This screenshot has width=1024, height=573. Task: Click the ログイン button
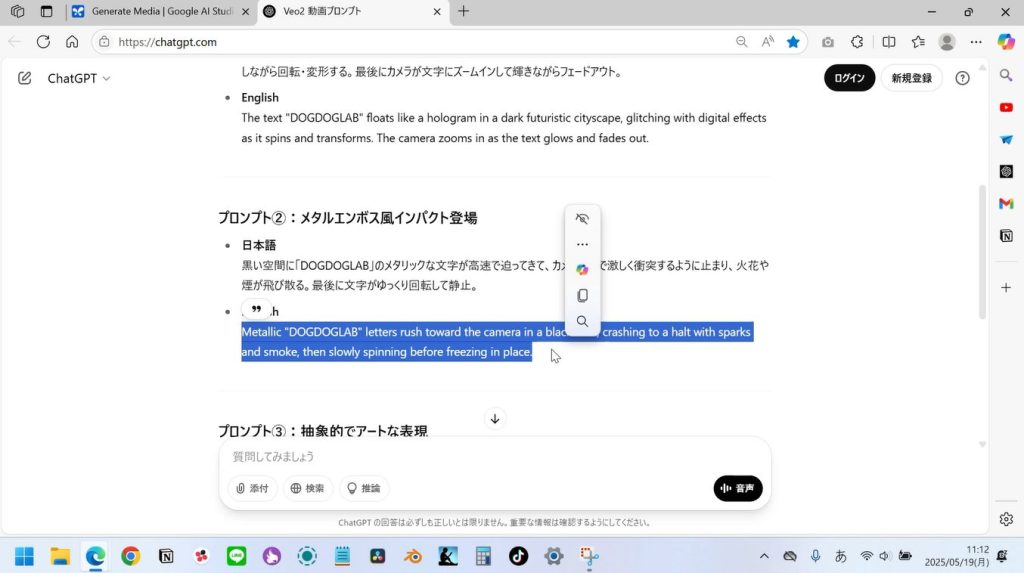point(849,78)
